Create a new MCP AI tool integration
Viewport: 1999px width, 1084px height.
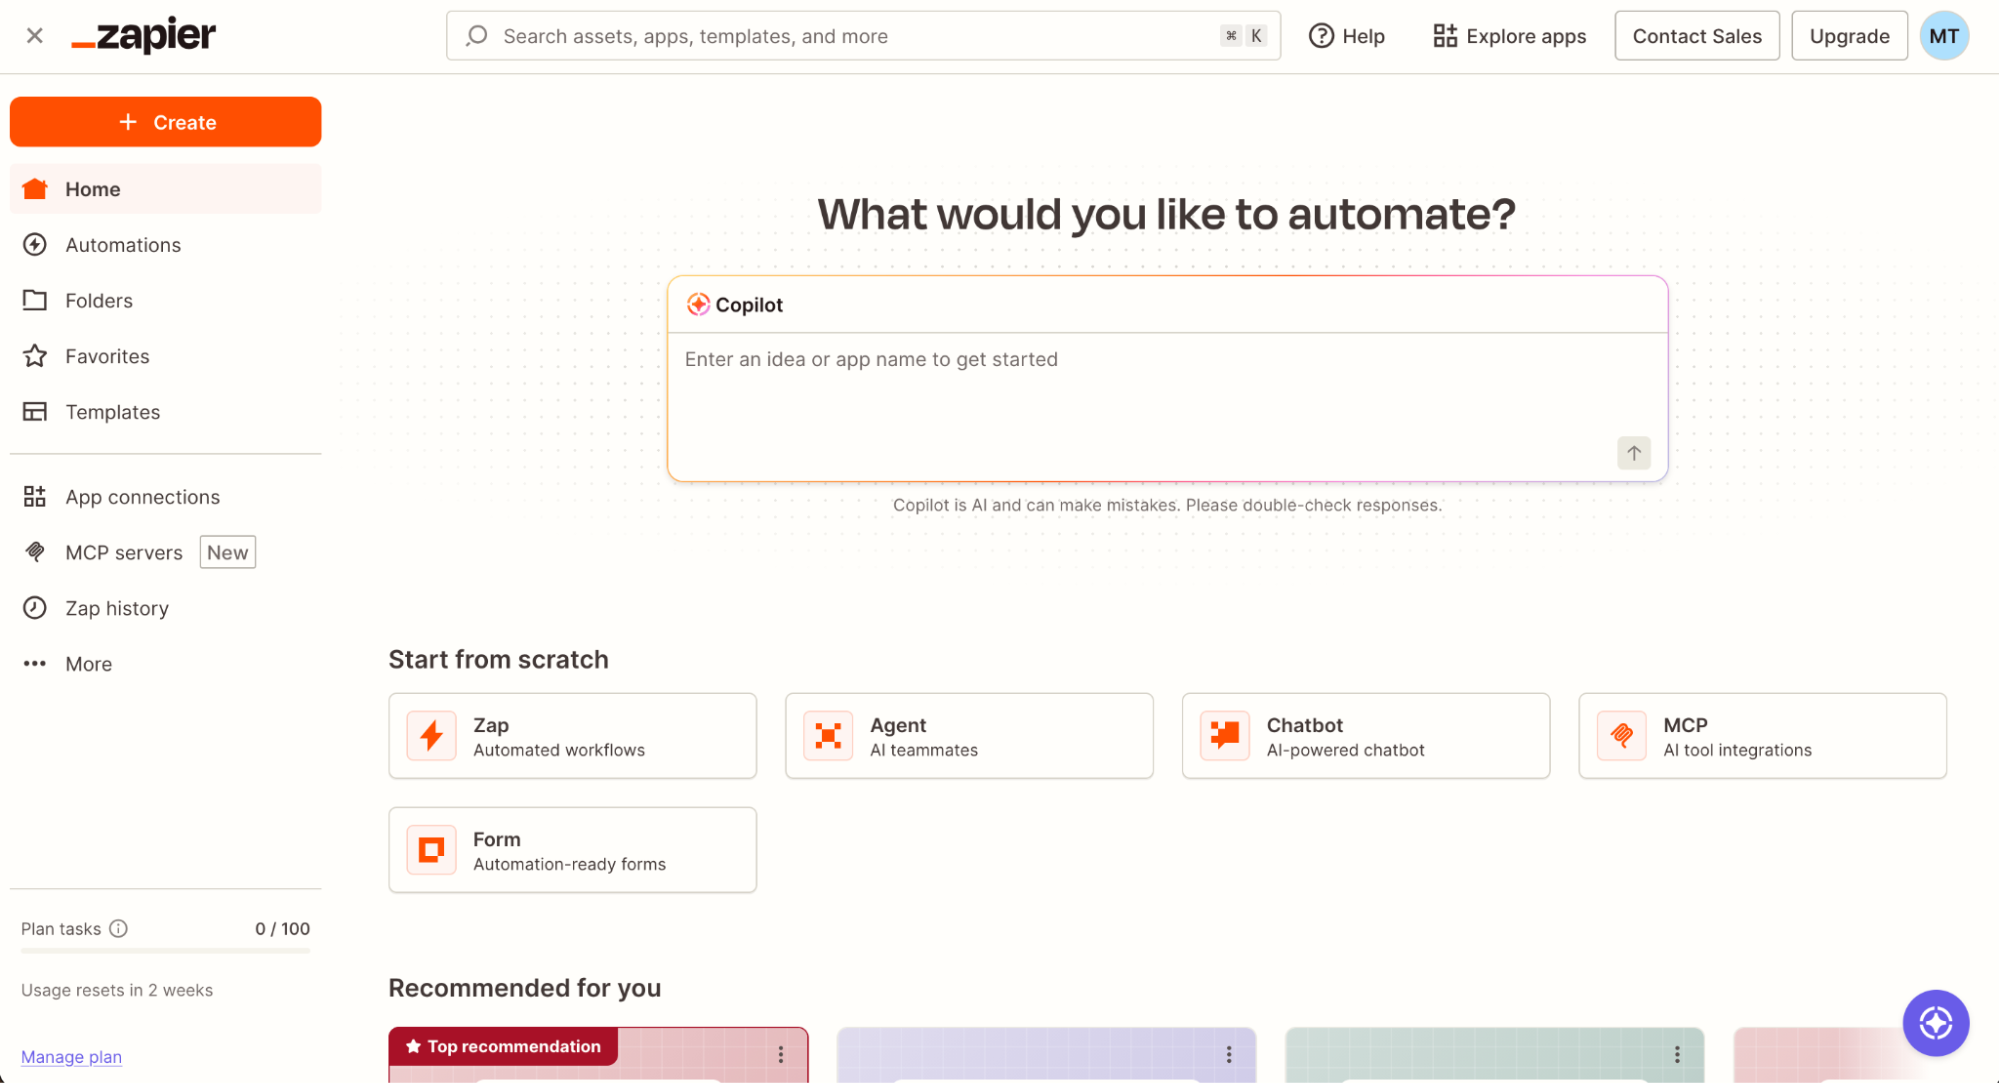click(x=1763, y=736)
